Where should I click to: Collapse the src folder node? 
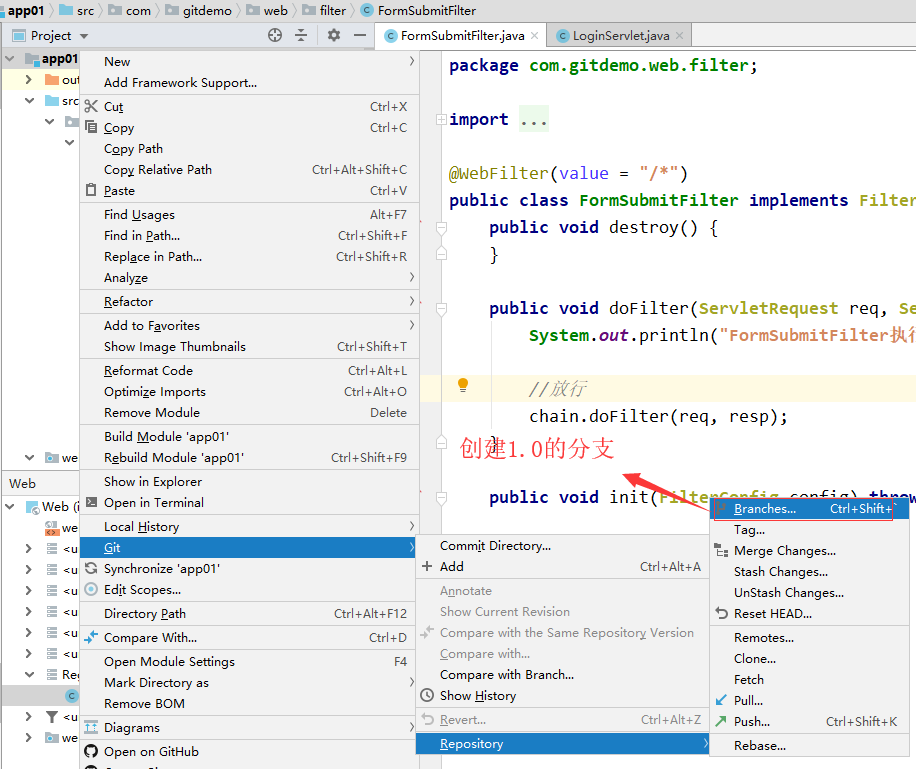29,101
